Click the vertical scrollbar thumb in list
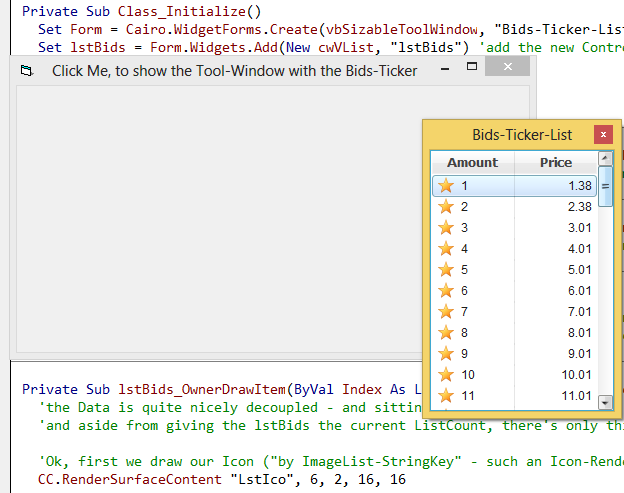This screenshot has width=624, height=493. [x=605, y=186]
